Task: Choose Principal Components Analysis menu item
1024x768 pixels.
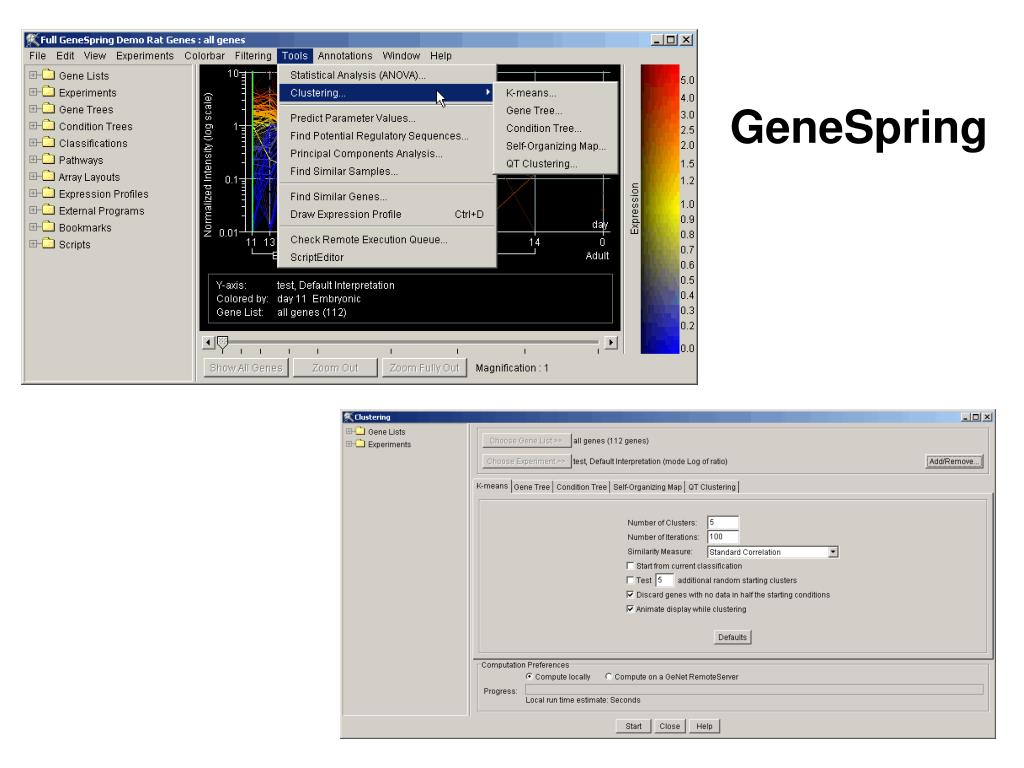Action: click(387, 153)
